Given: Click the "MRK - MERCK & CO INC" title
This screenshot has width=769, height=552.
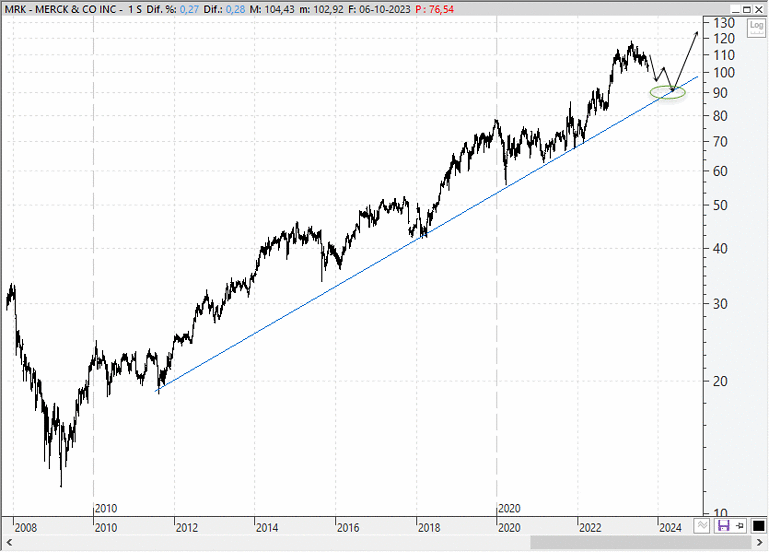Looking at the screenshot, I should pos(61,9).
